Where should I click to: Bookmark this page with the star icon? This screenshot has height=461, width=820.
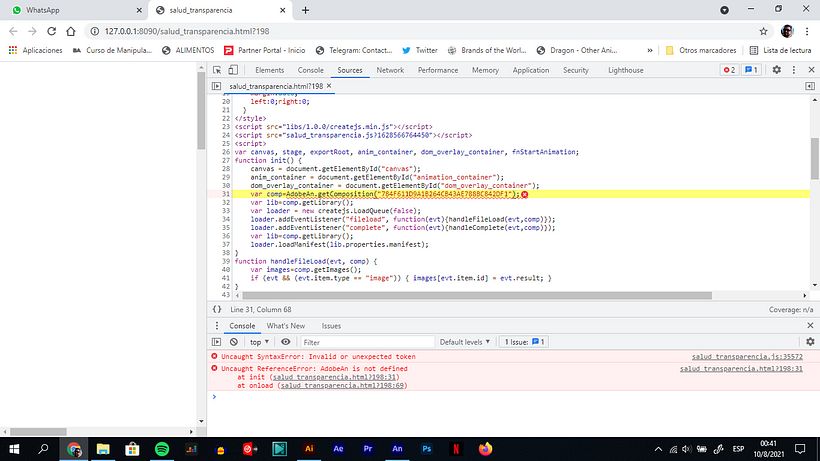tap(764, 31)
